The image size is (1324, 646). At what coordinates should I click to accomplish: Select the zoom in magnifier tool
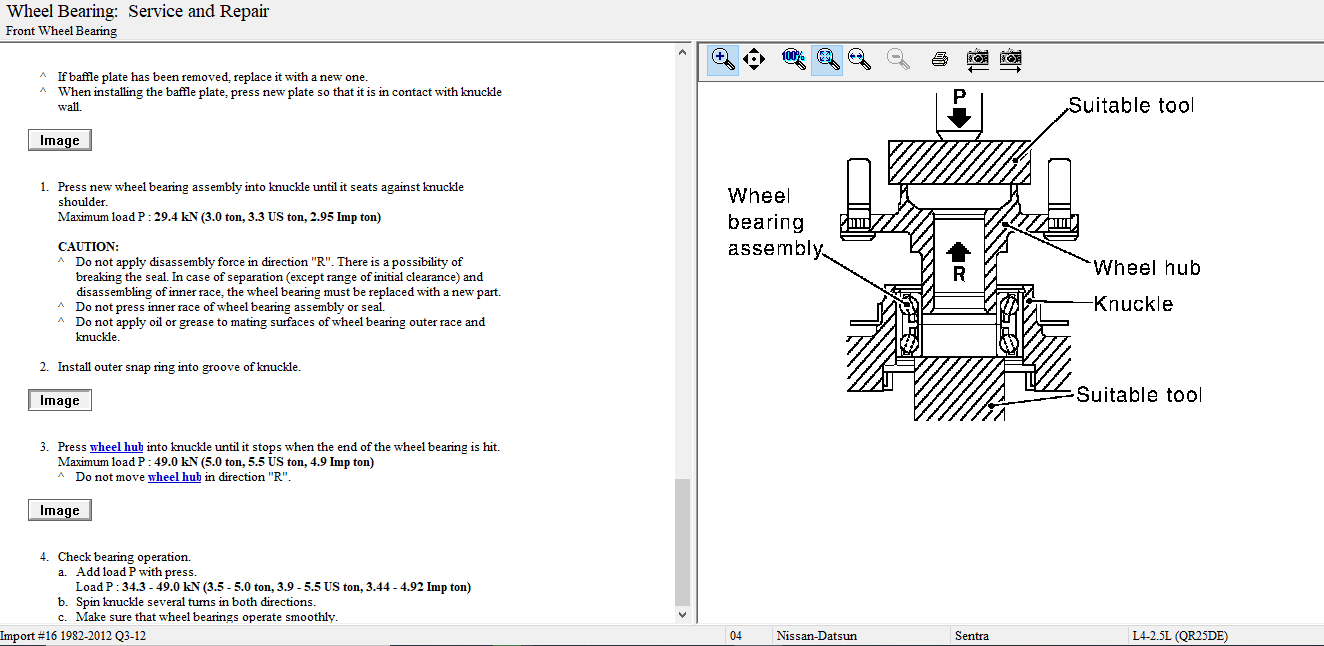[723, 59]
